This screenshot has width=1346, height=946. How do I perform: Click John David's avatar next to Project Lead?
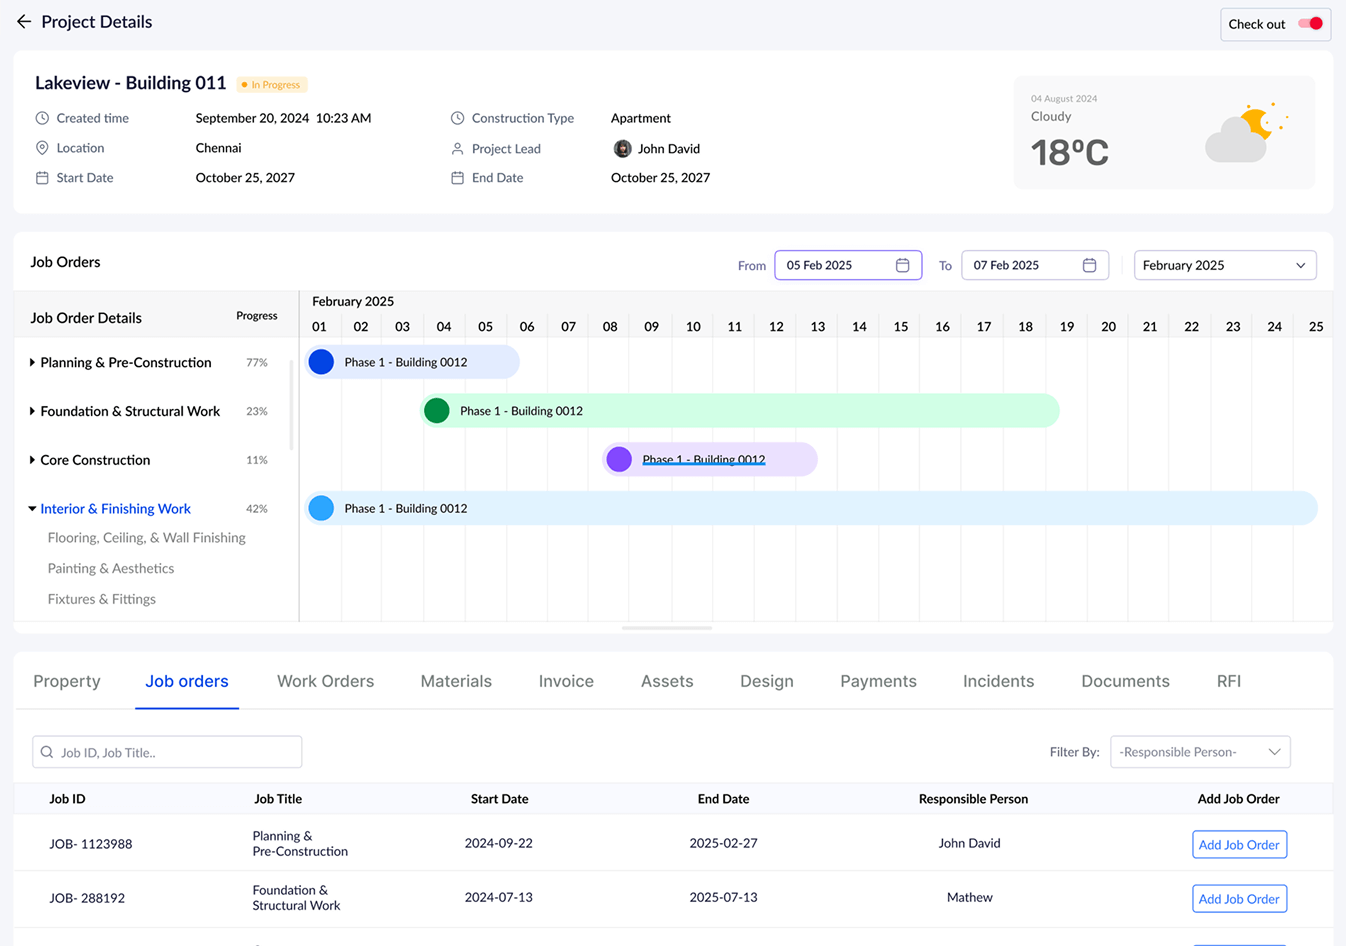(622, 149)
